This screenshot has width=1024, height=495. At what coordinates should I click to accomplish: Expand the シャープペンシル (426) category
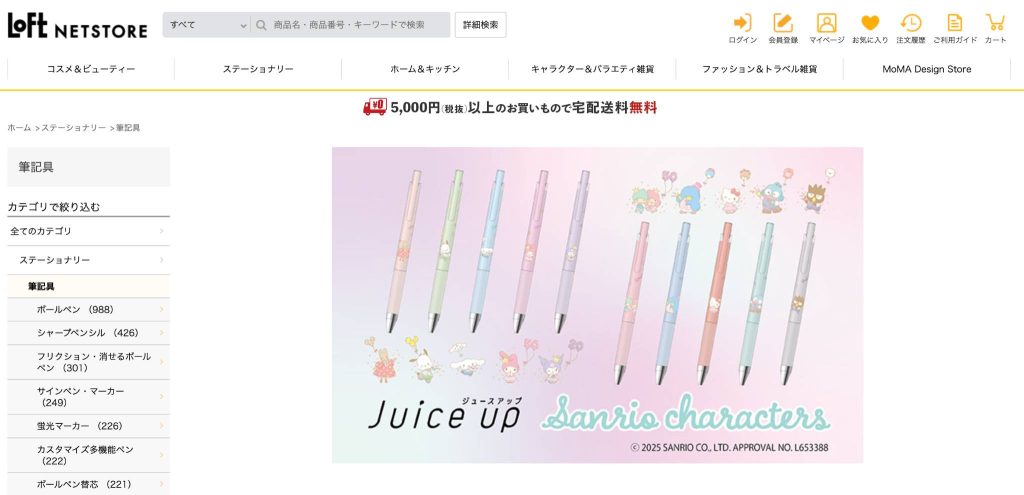coord(88,333)
